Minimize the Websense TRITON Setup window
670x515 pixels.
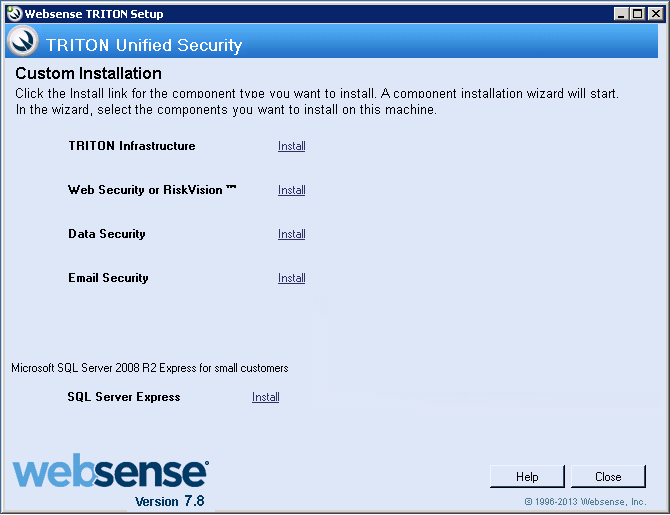(x=621, y=14)
